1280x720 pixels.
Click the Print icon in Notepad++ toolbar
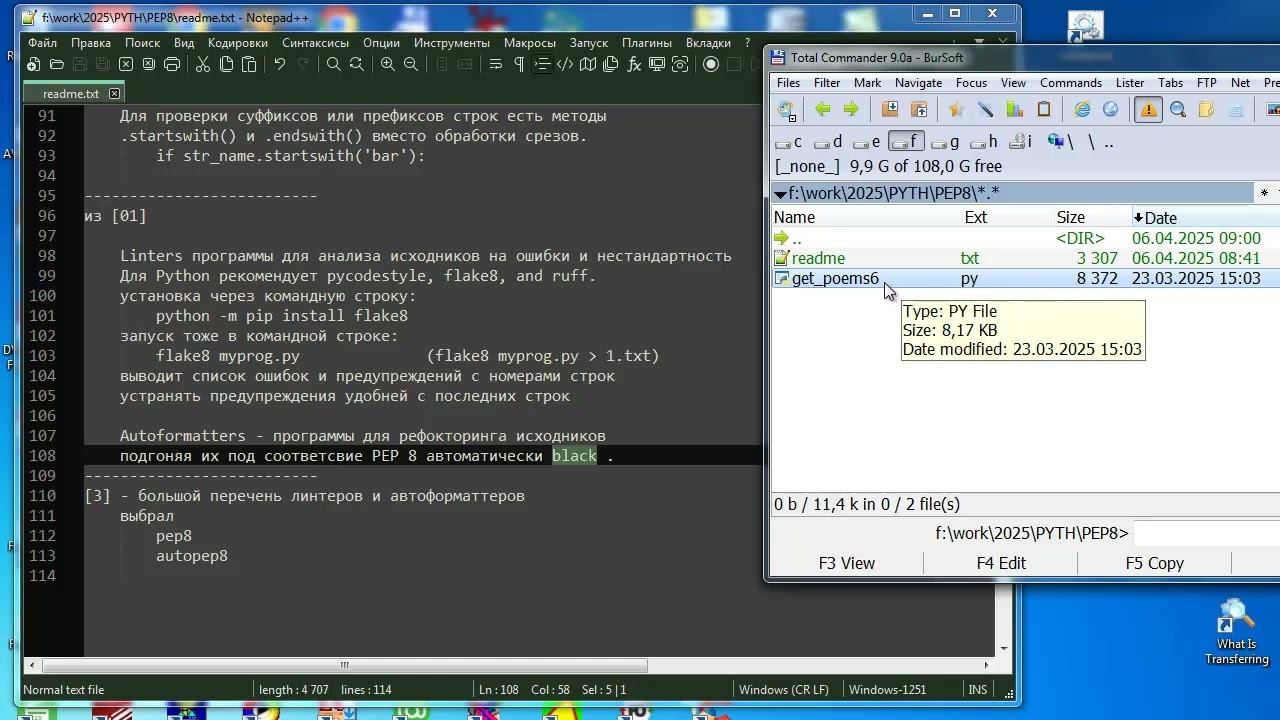[x=172, y=64]
